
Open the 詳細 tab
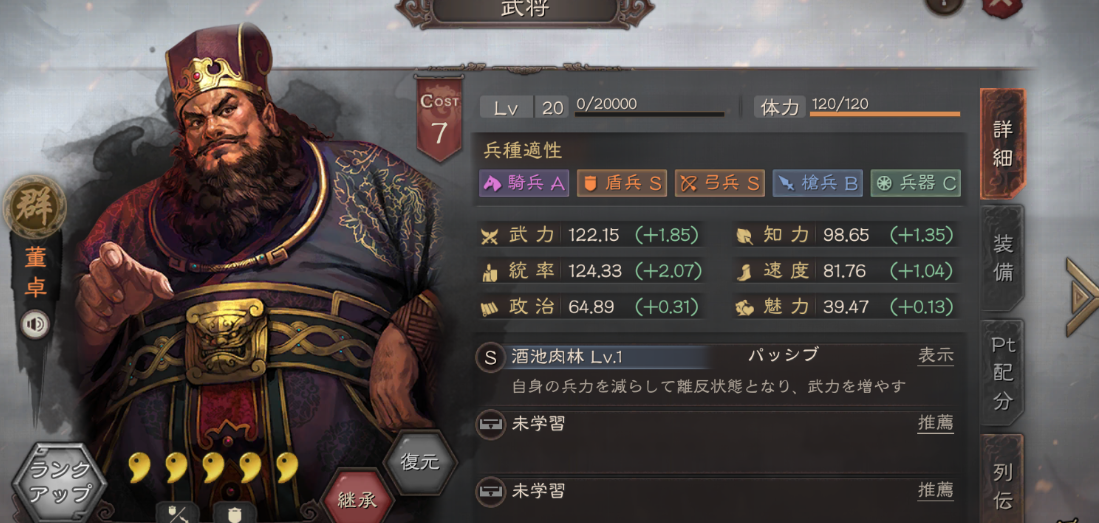point(1002,144)
